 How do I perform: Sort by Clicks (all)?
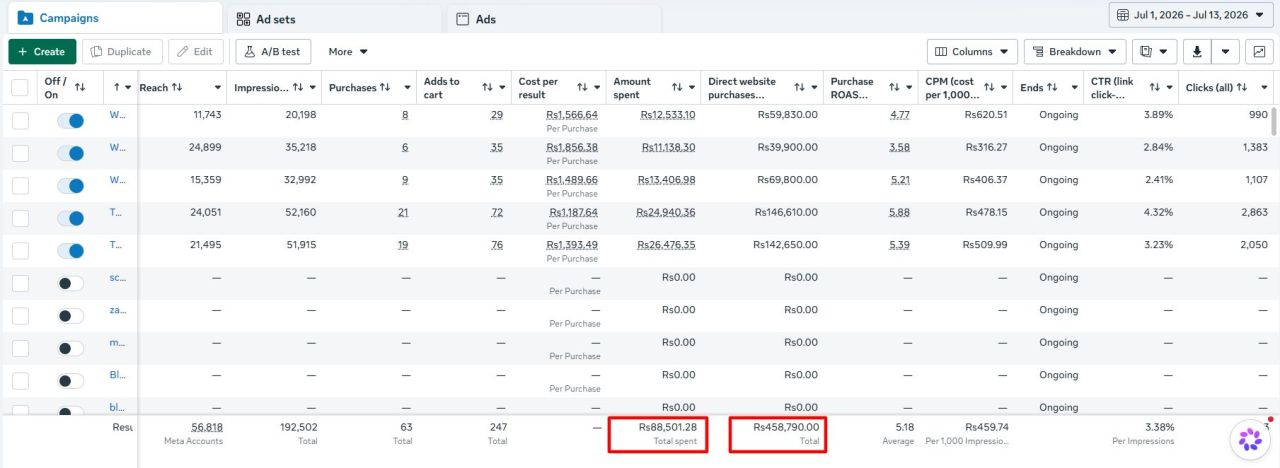pos(1248,88)
